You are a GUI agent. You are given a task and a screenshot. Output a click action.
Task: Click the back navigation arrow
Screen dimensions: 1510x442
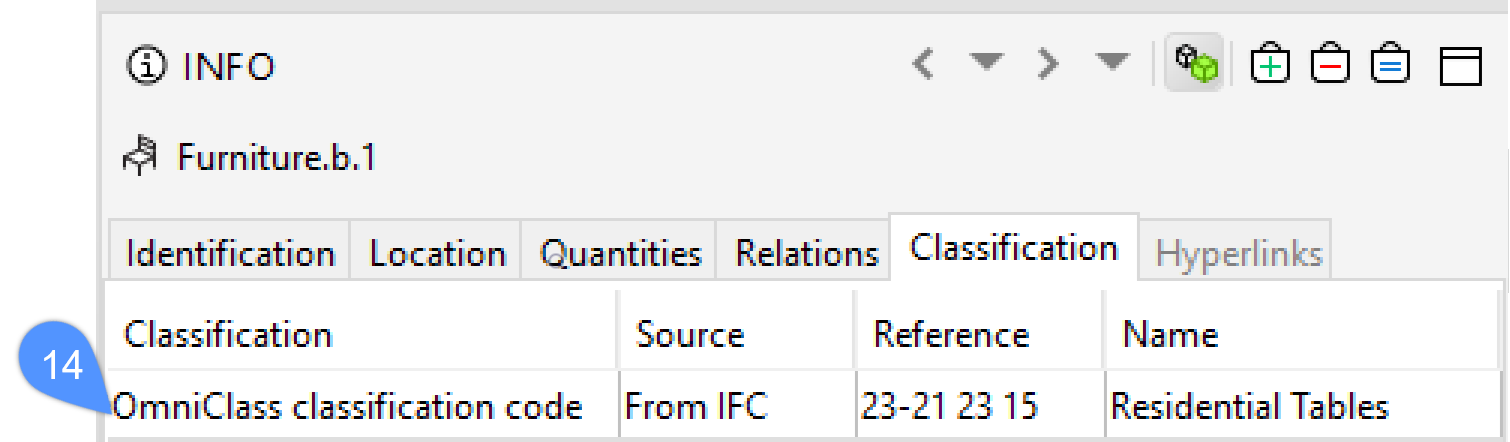pos(924,65)
